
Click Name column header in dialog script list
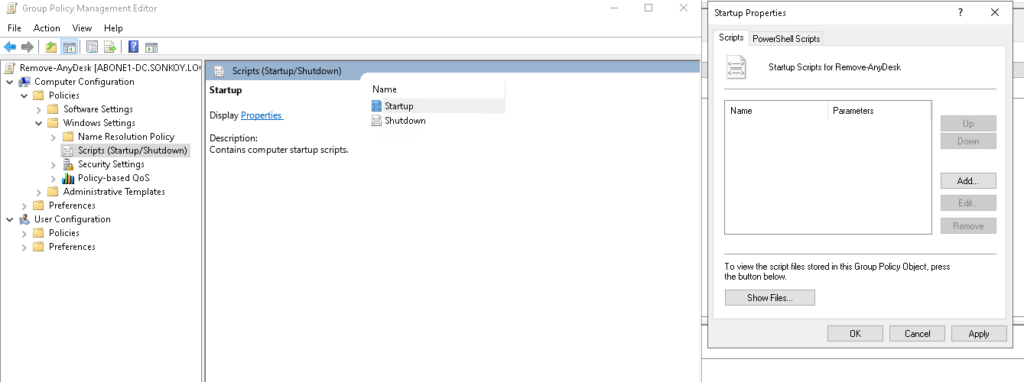pyautogui.click(x=776, y=111)
